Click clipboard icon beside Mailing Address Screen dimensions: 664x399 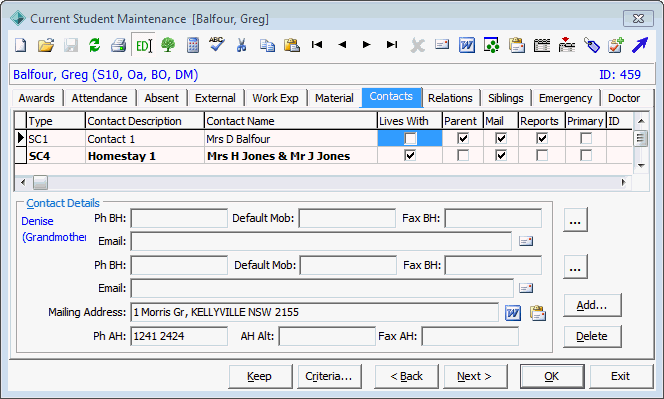[538, 313]
